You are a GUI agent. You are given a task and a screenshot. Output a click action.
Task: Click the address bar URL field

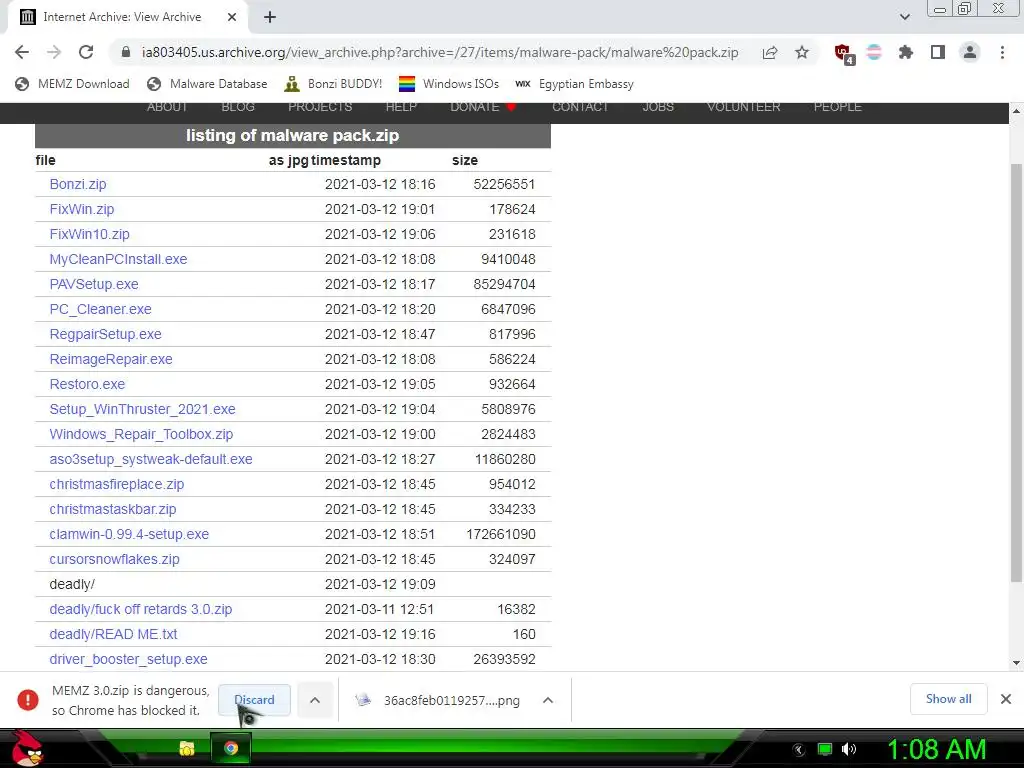[x=440, y=52]
